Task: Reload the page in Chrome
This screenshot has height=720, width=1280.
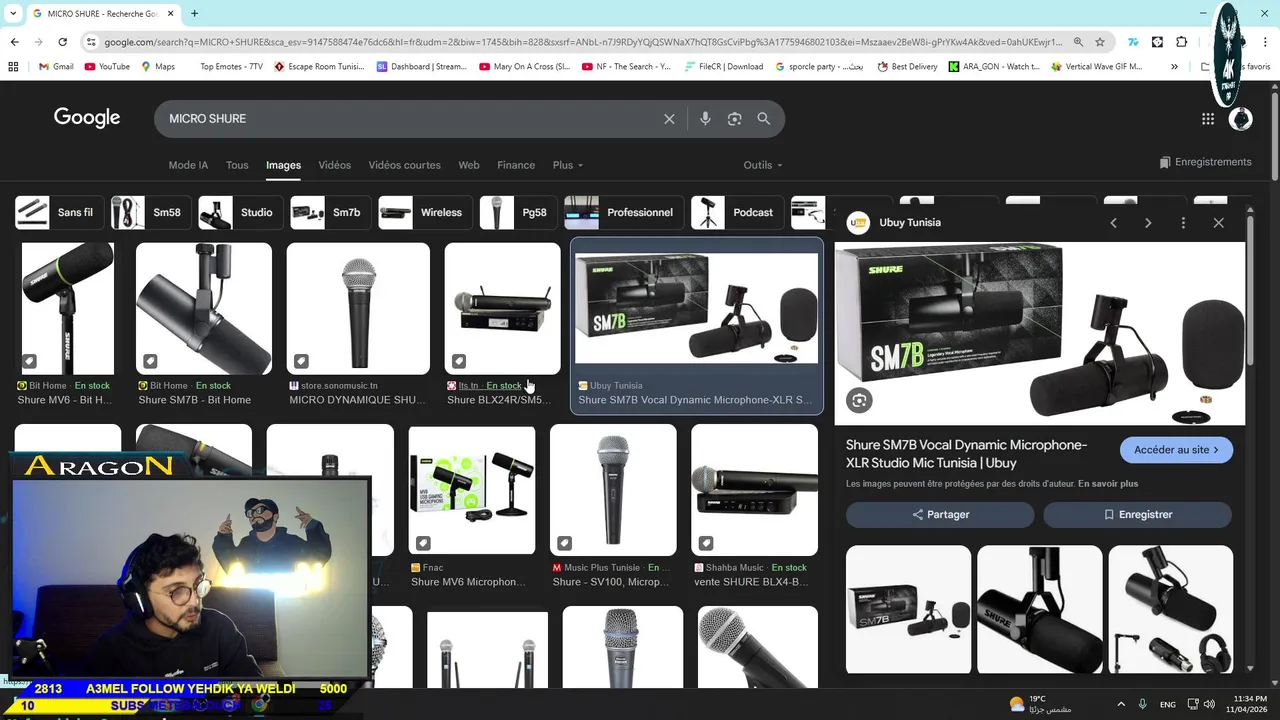Action: (62, 42)
